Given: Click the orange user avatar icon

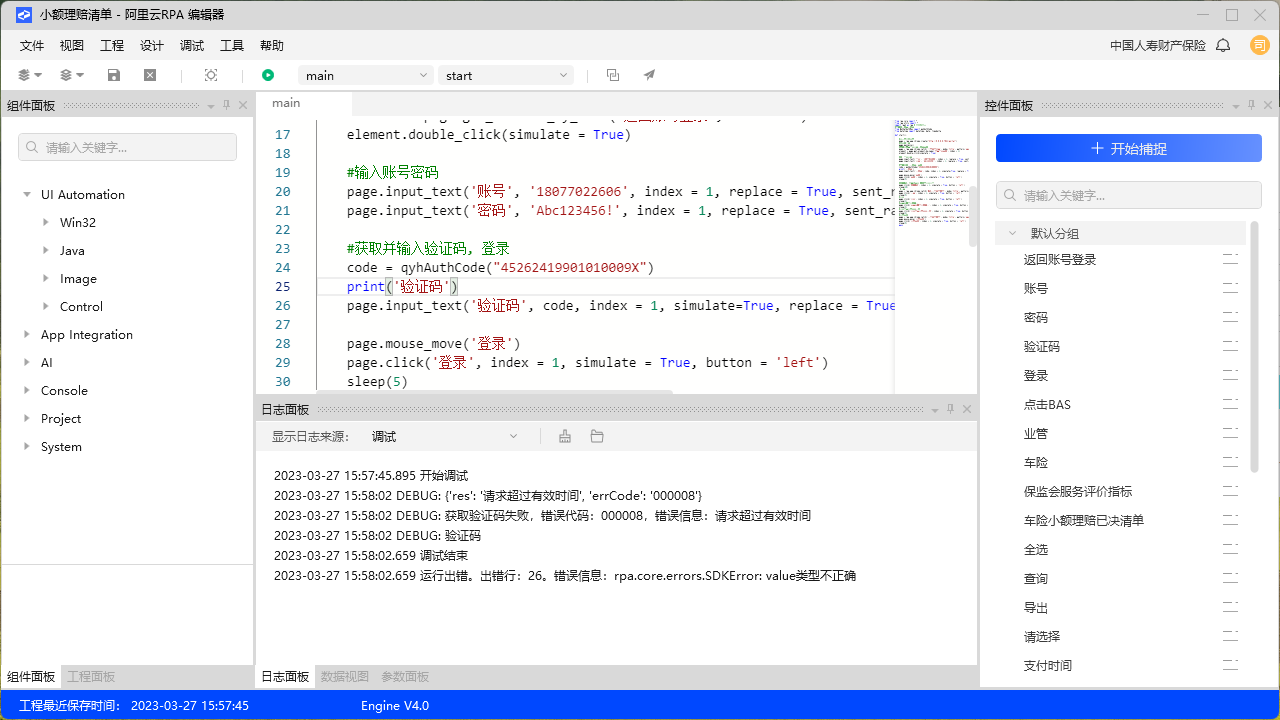Looking at the screenshot, I should tap(1259, 45).
